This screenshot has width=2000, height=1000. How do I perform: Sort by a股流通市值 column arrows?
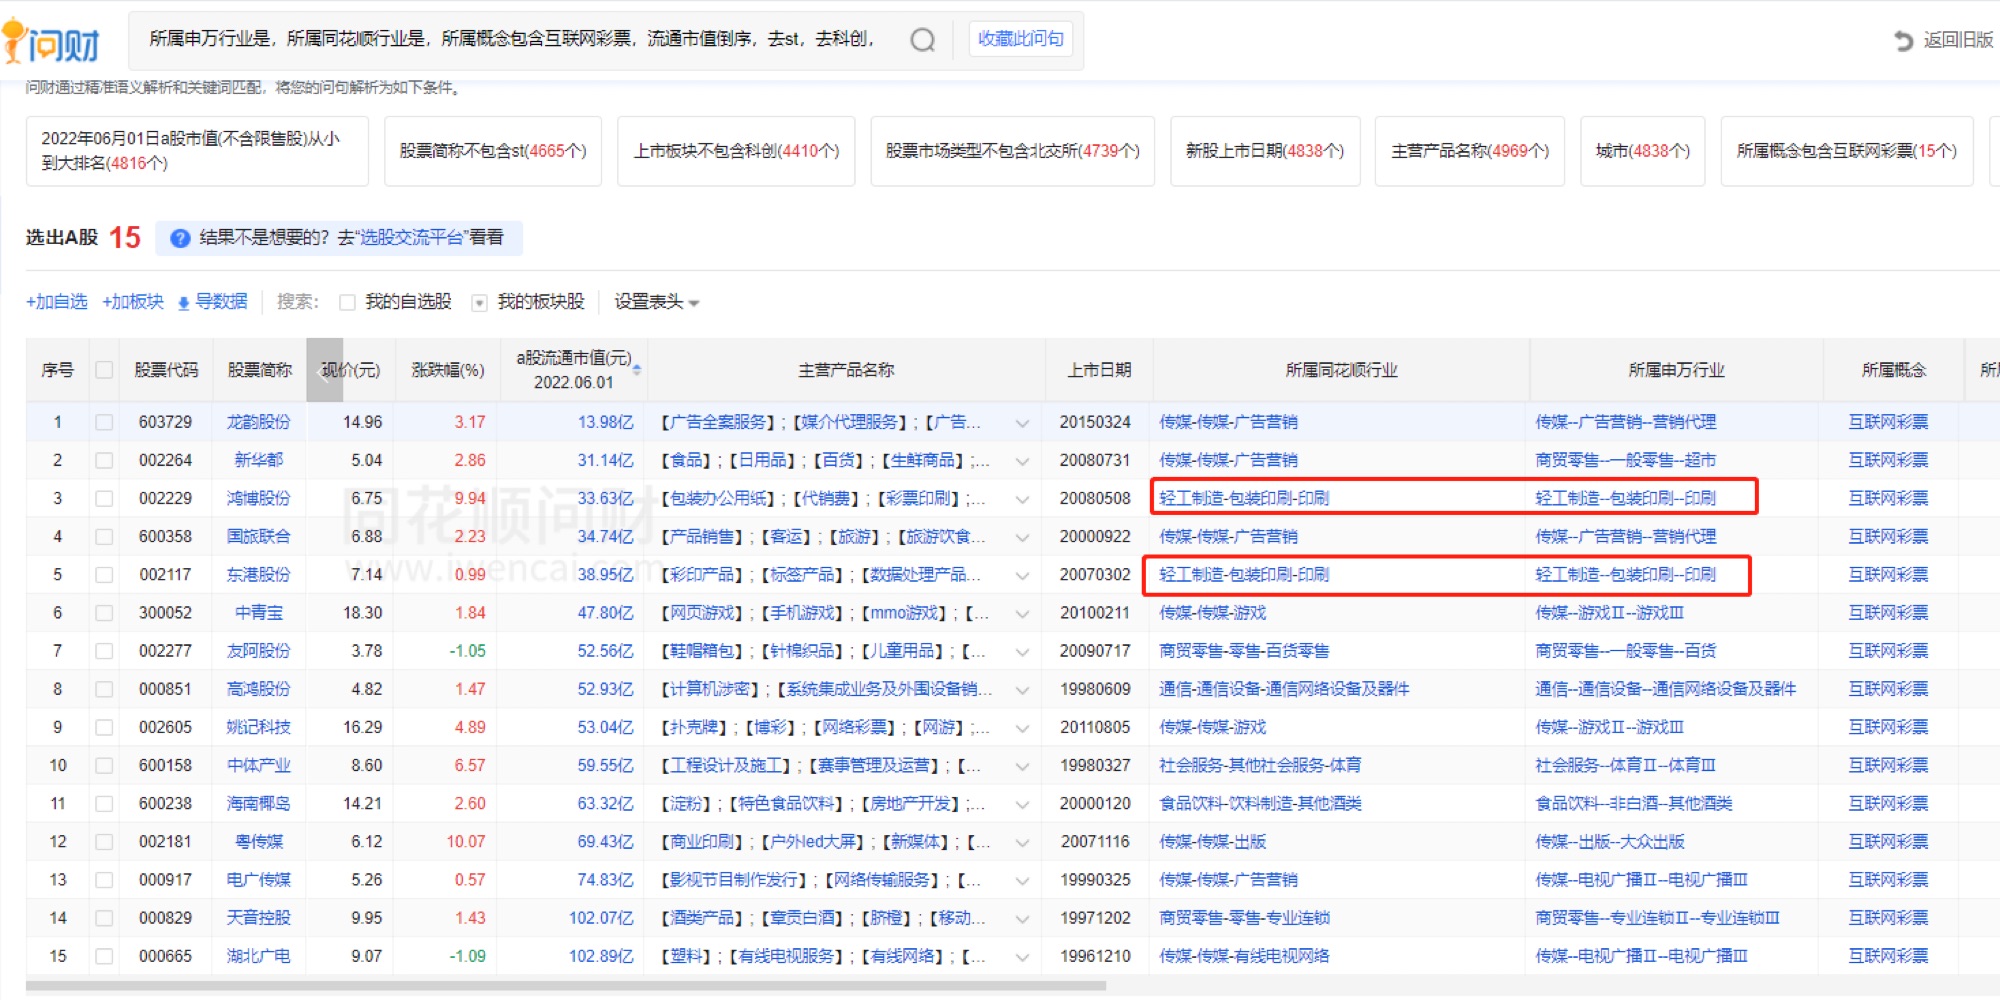point(637,370)
